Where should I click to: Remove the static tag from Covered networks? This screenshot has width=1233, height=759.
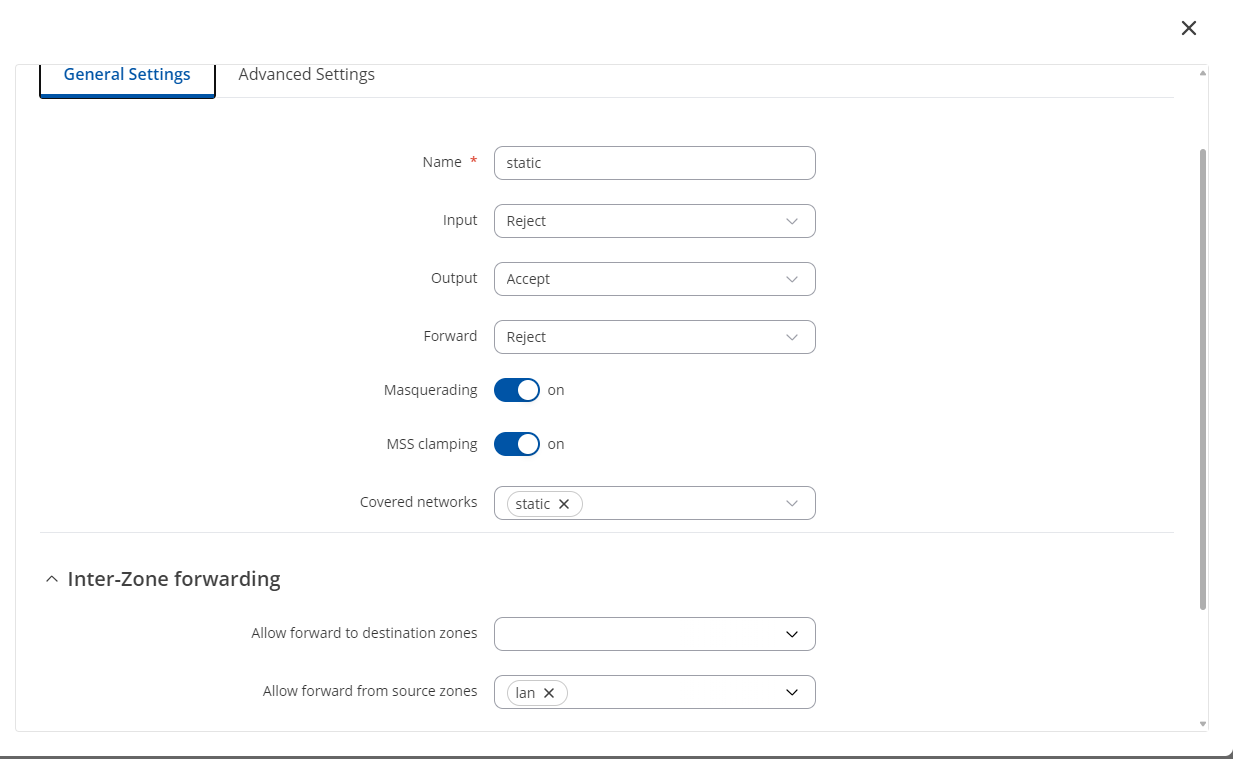[x=564, y=504]
